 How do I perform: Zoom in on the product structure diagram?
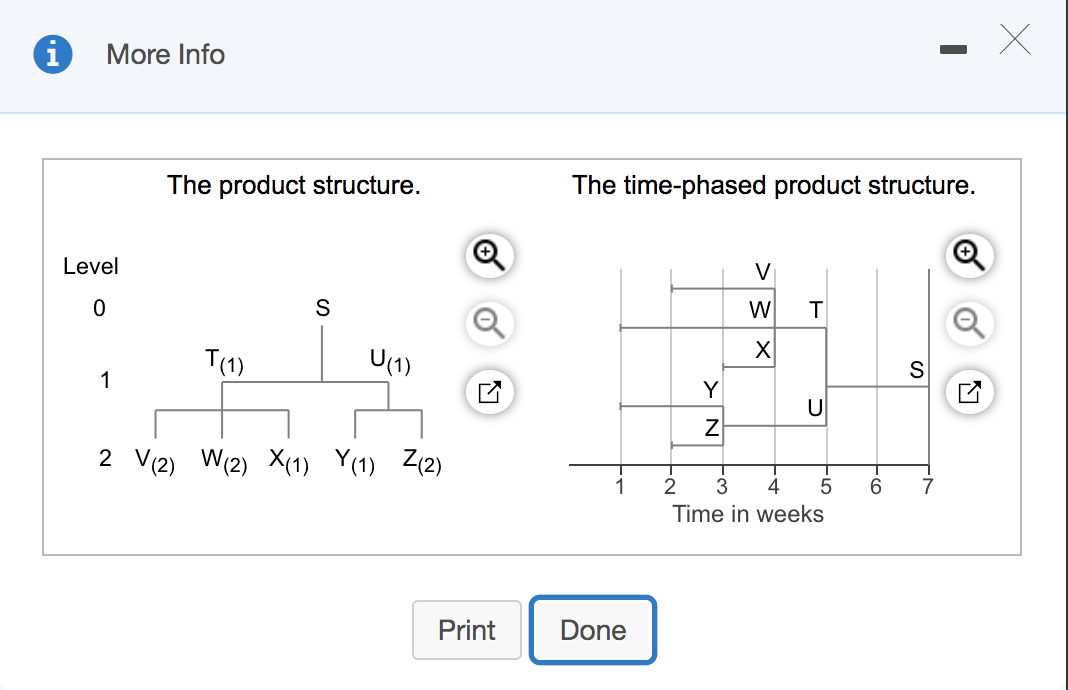coord(489,256)
